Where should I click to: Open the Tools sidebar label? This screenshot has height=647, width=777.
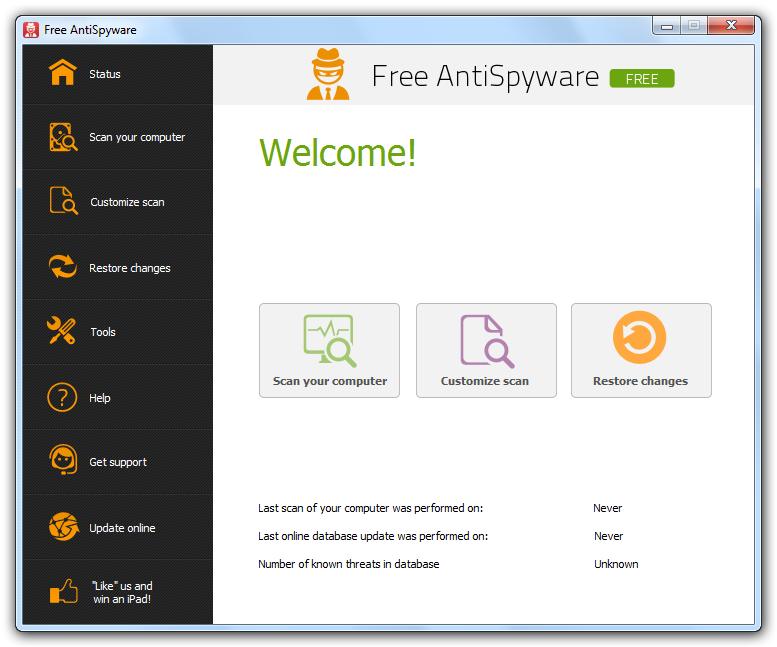click(103, 332)
